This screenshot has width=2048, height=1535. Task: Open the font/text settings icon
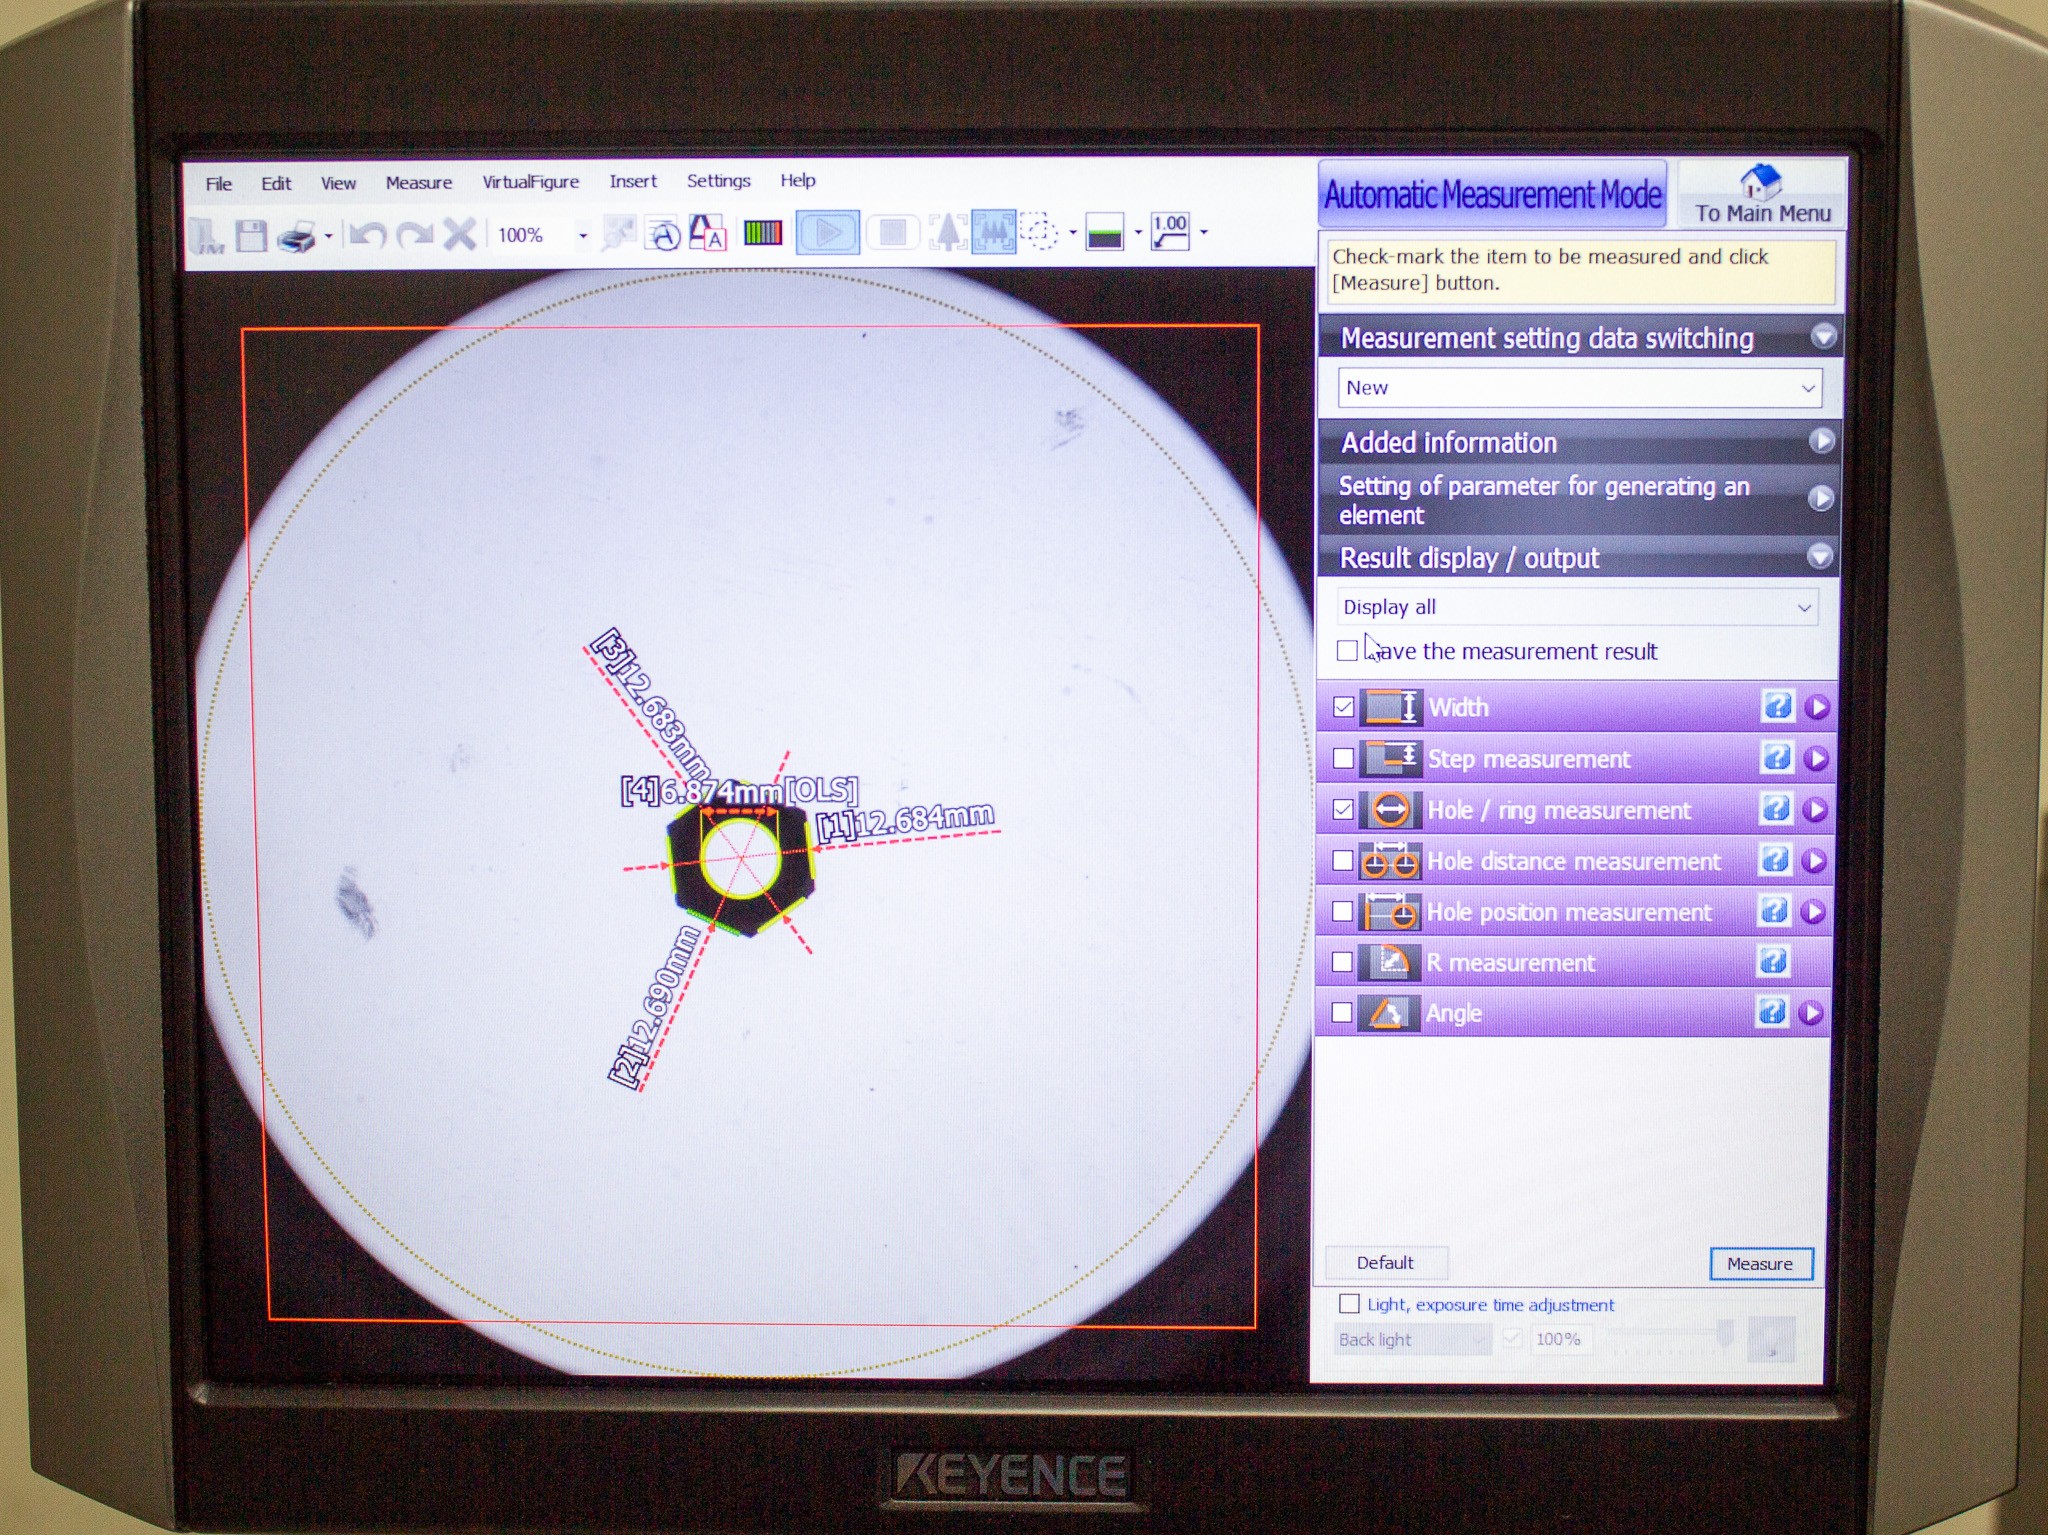click(x=705, y=235)
